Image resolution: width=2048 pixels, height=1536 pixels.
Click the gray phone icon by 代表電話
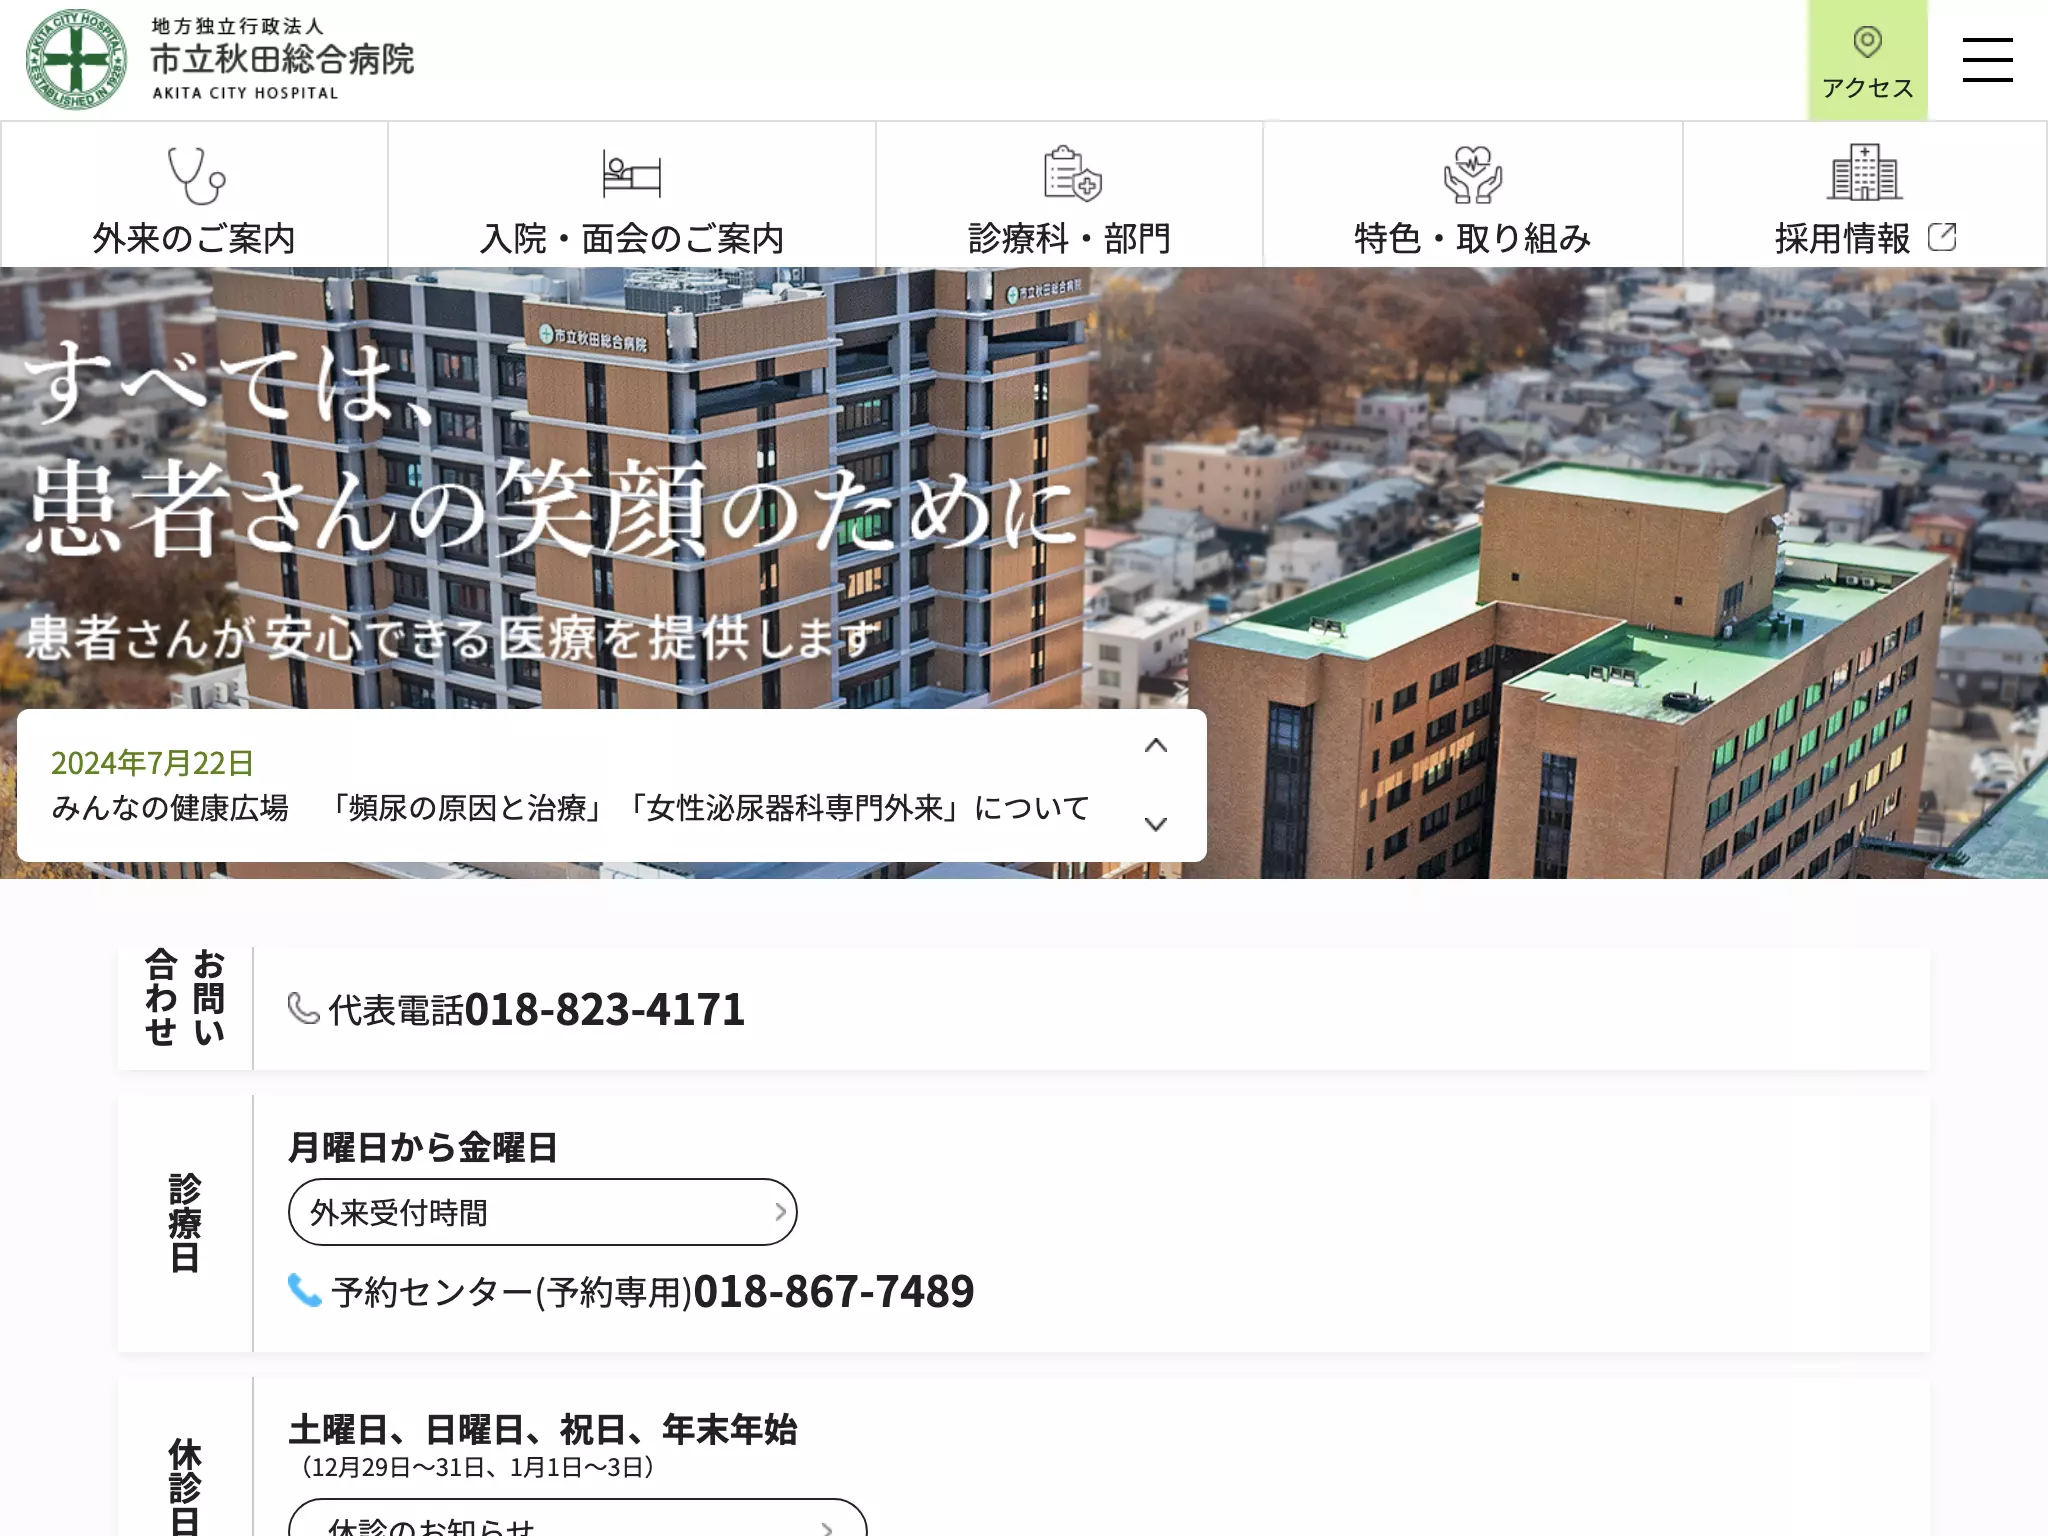303,1008
